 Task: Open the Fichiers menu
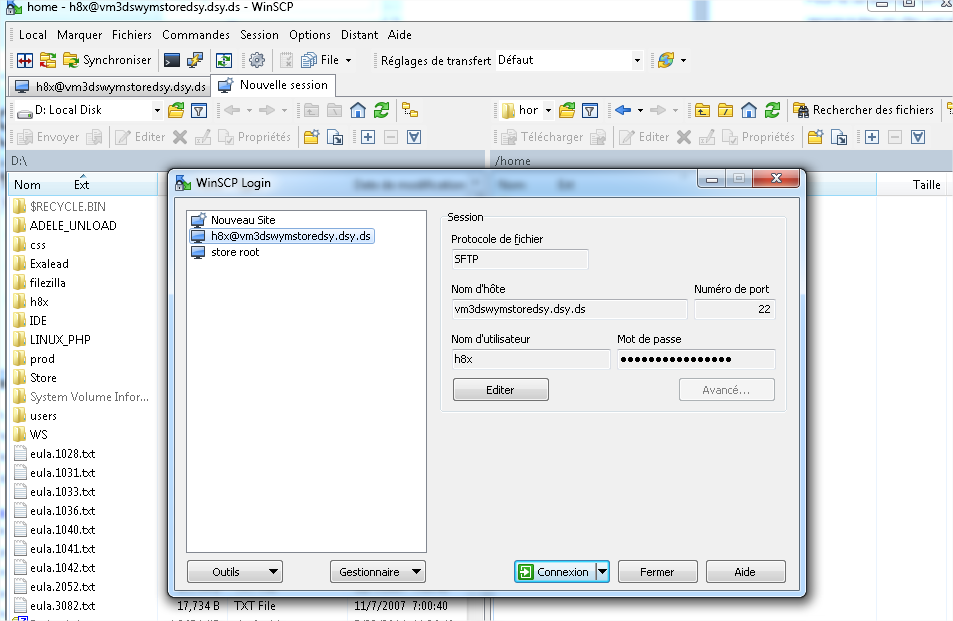pos(132,35)
